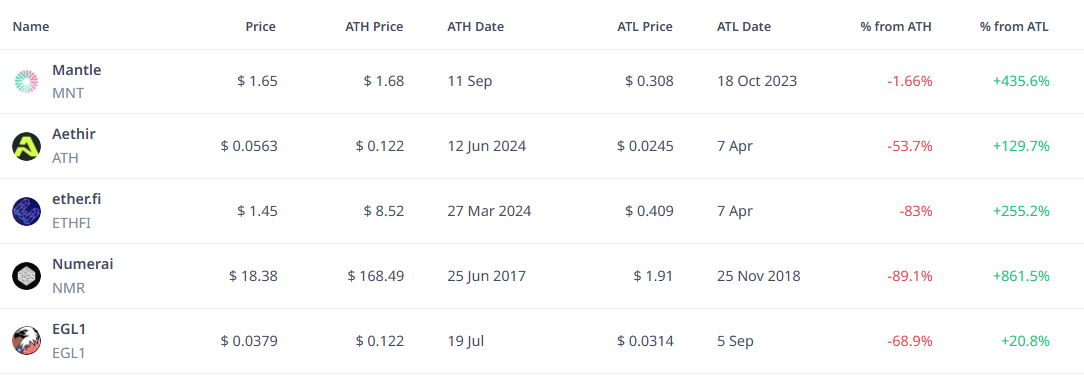Image resolution: width=1084 pixels, height=376 pixels.
Task: Sort by the Price column header
Action: [x=260, y=27]
